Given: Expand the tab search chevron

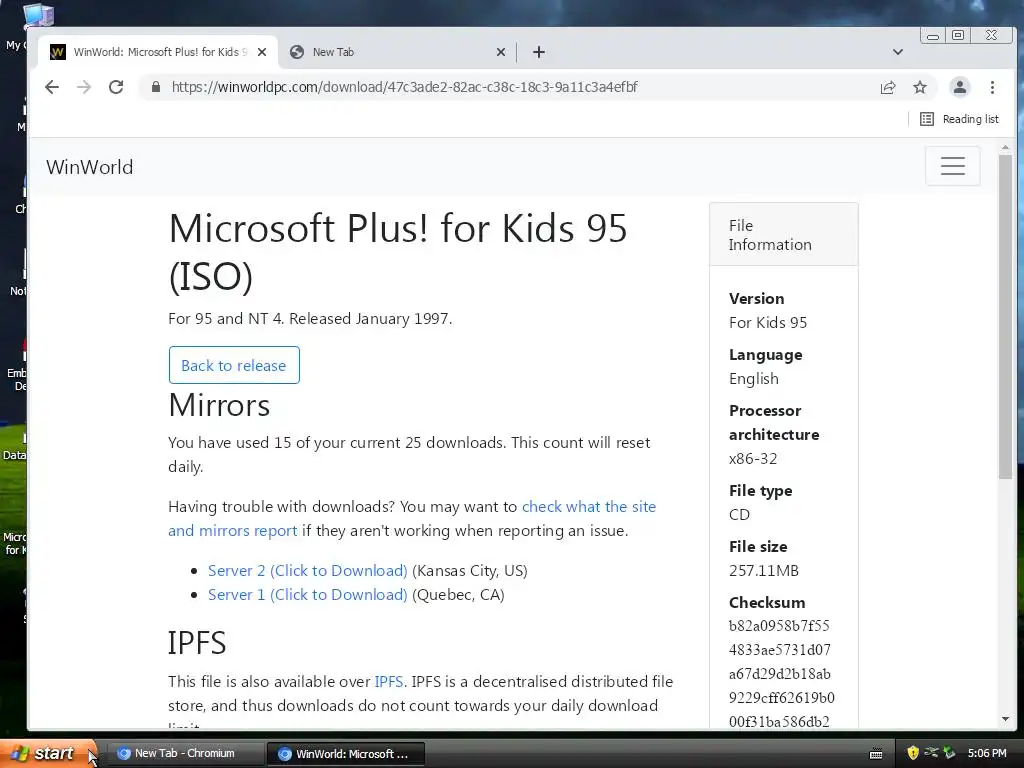Looking at the screenshot, I should click(x=898, y=52).
